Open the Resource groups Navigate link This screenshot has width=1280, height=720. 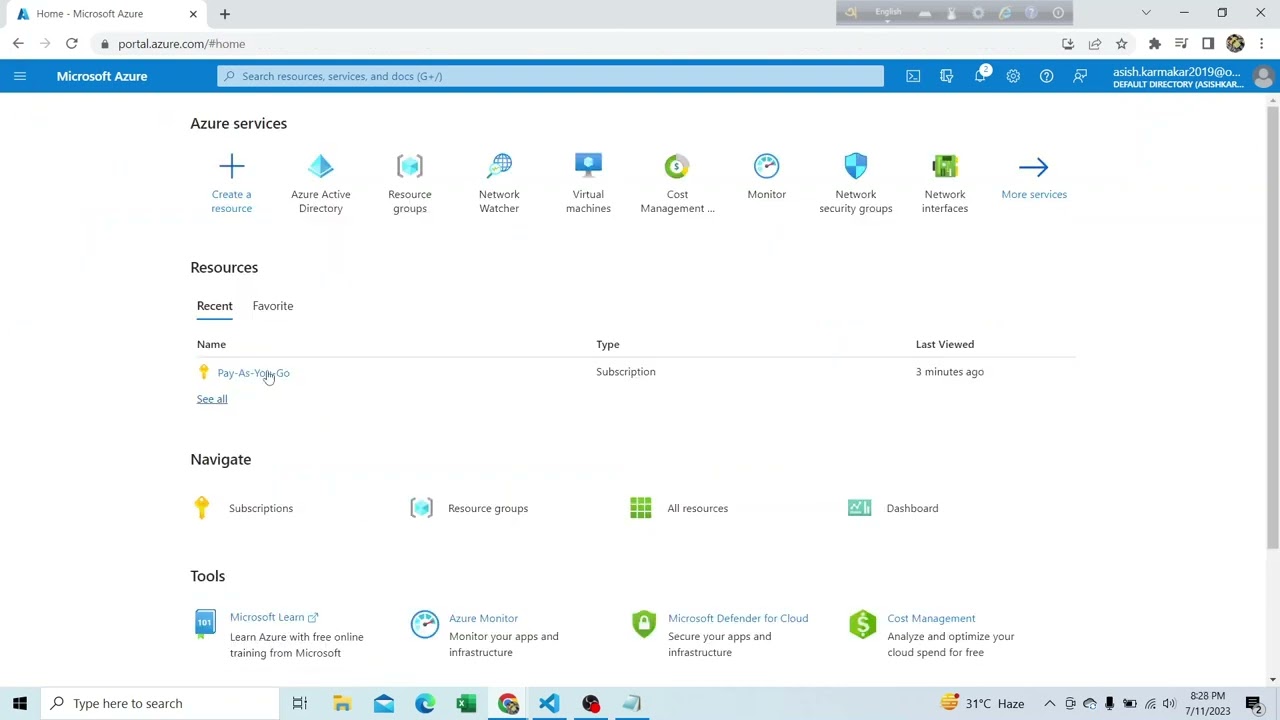(488, 508)
